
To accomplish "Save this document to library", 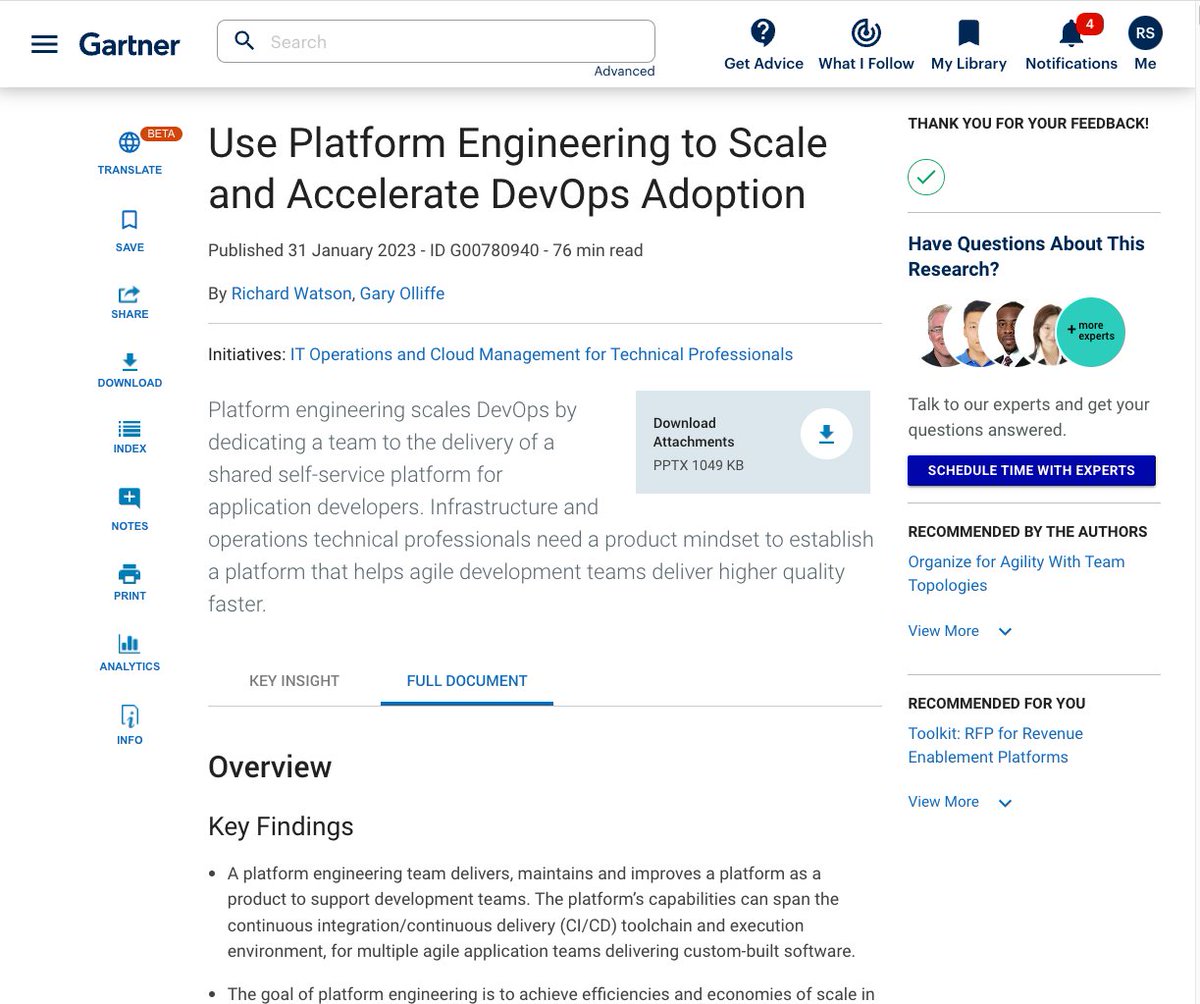I will coord(129,229).
